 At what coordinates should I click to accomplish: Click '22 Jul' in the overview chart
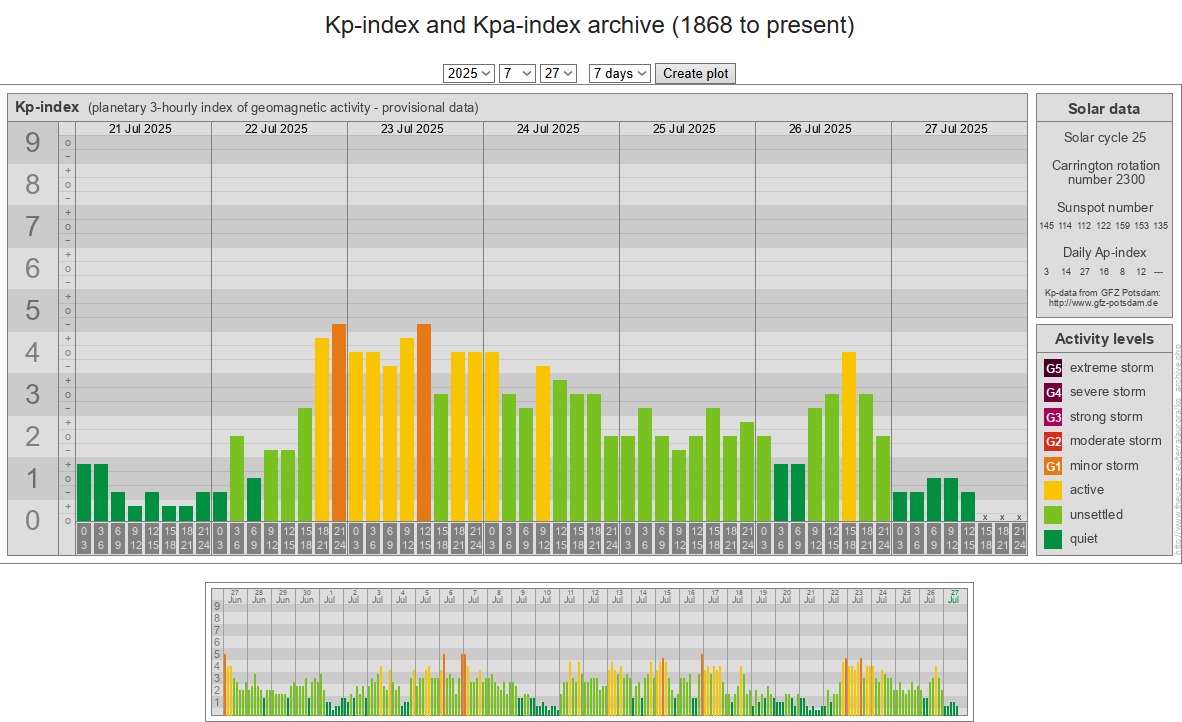pos(833,596)
